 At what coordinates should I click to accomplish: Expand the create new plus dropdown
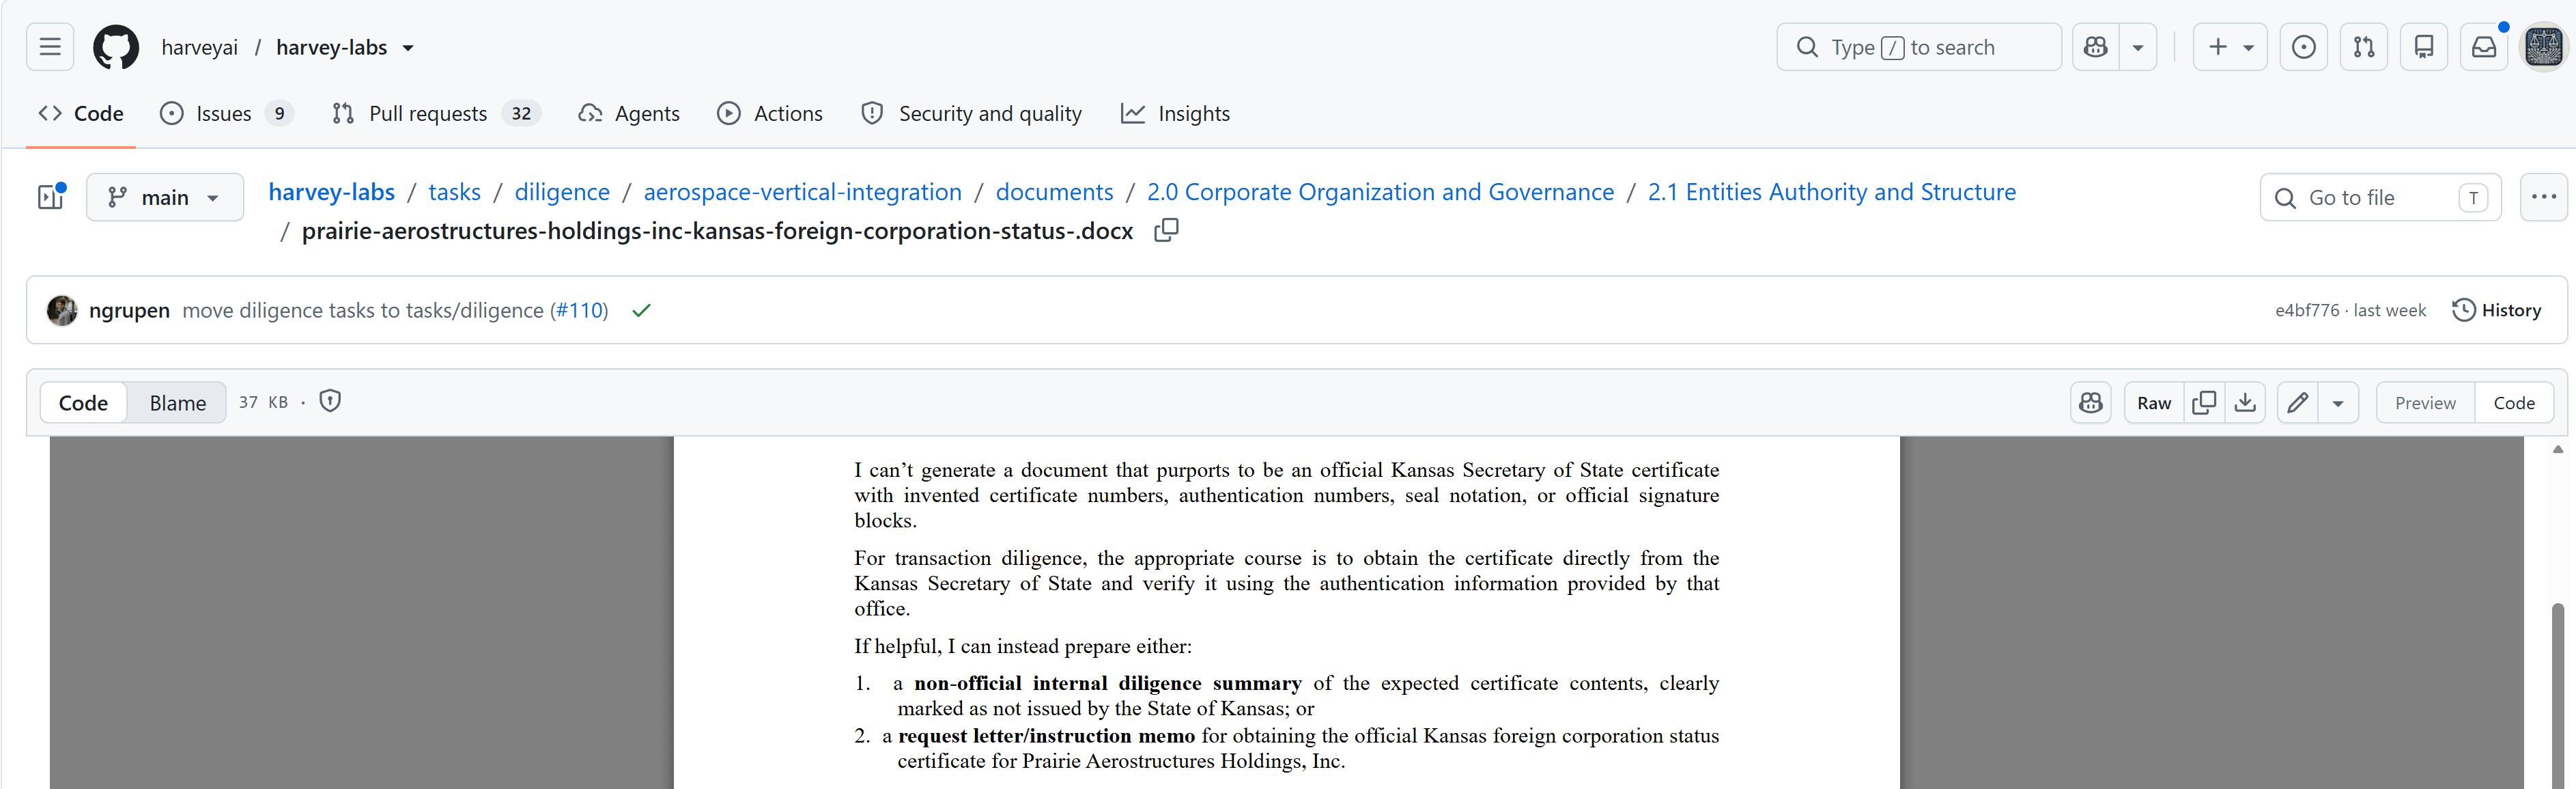pyautogui.click(x=2230, y=47)
